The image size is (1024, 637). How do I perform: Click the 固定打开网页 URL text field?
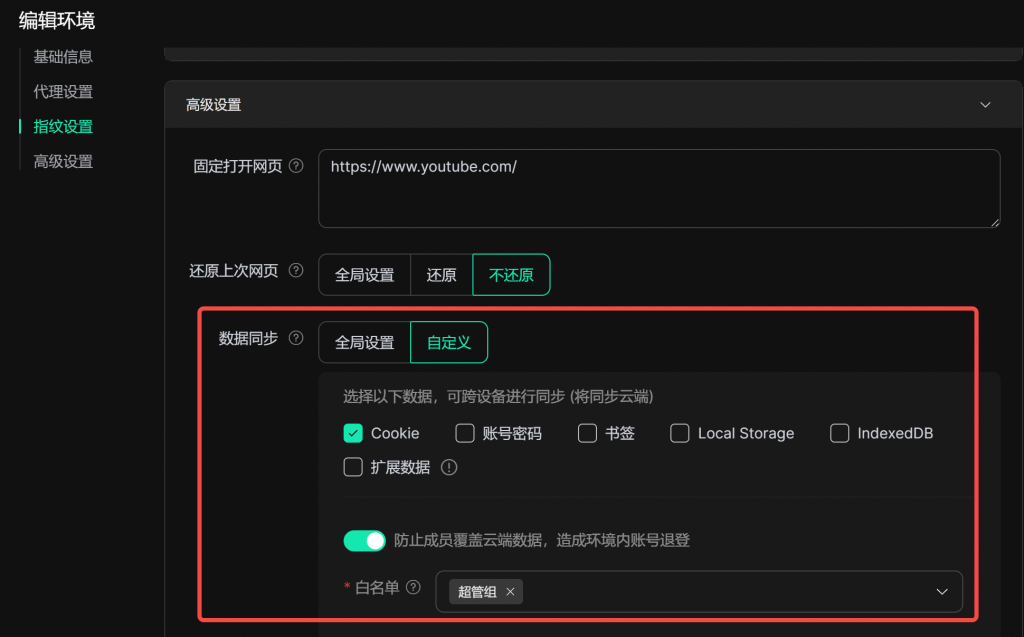pyautogui.click(x=658, y=188)
